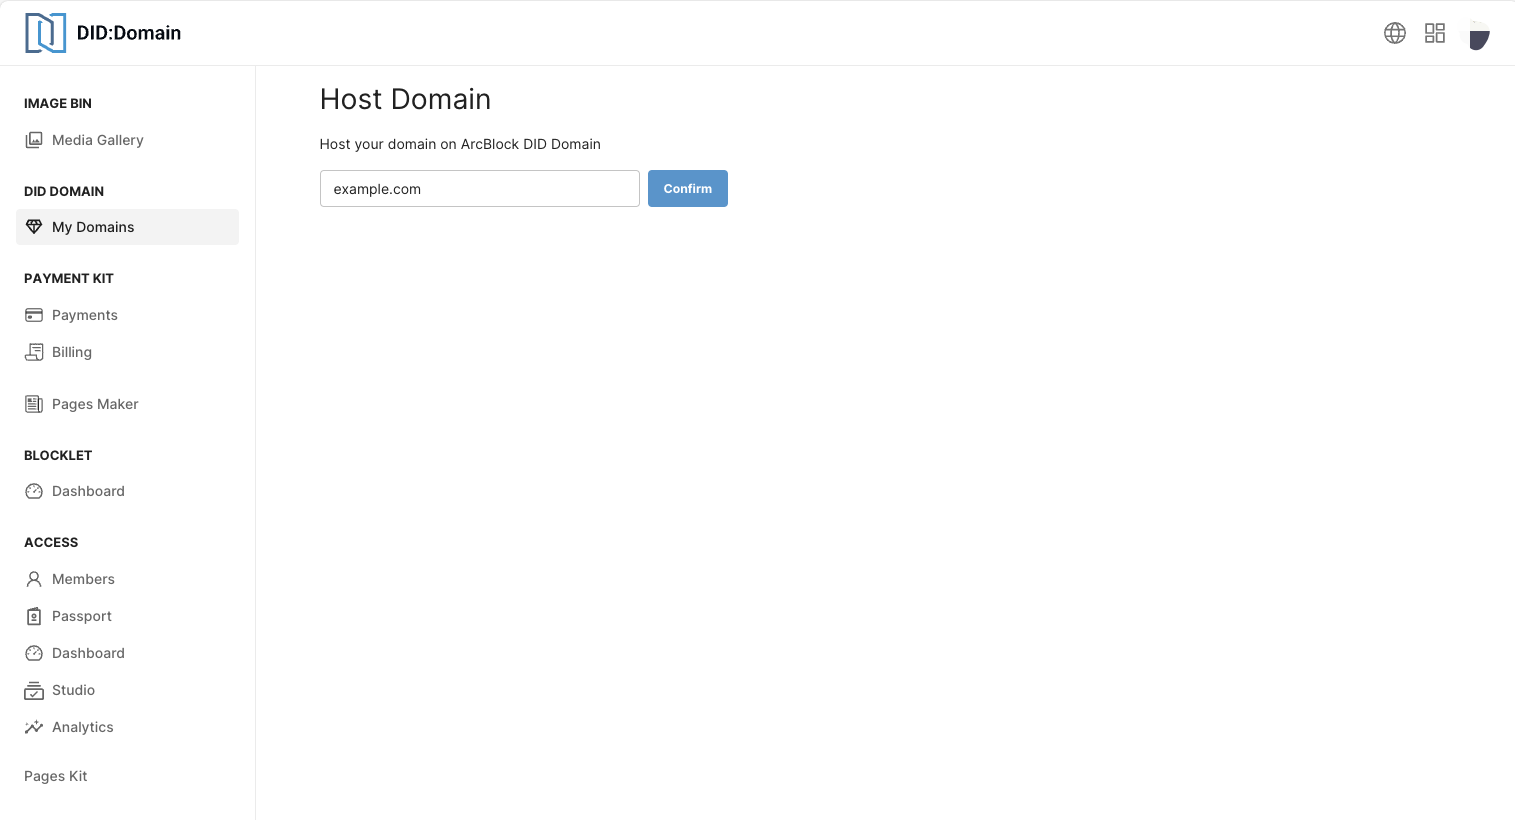The height and width of the screenshot is (820, 1515).
Task: Open the apps grid icon
Action: 1434,33
